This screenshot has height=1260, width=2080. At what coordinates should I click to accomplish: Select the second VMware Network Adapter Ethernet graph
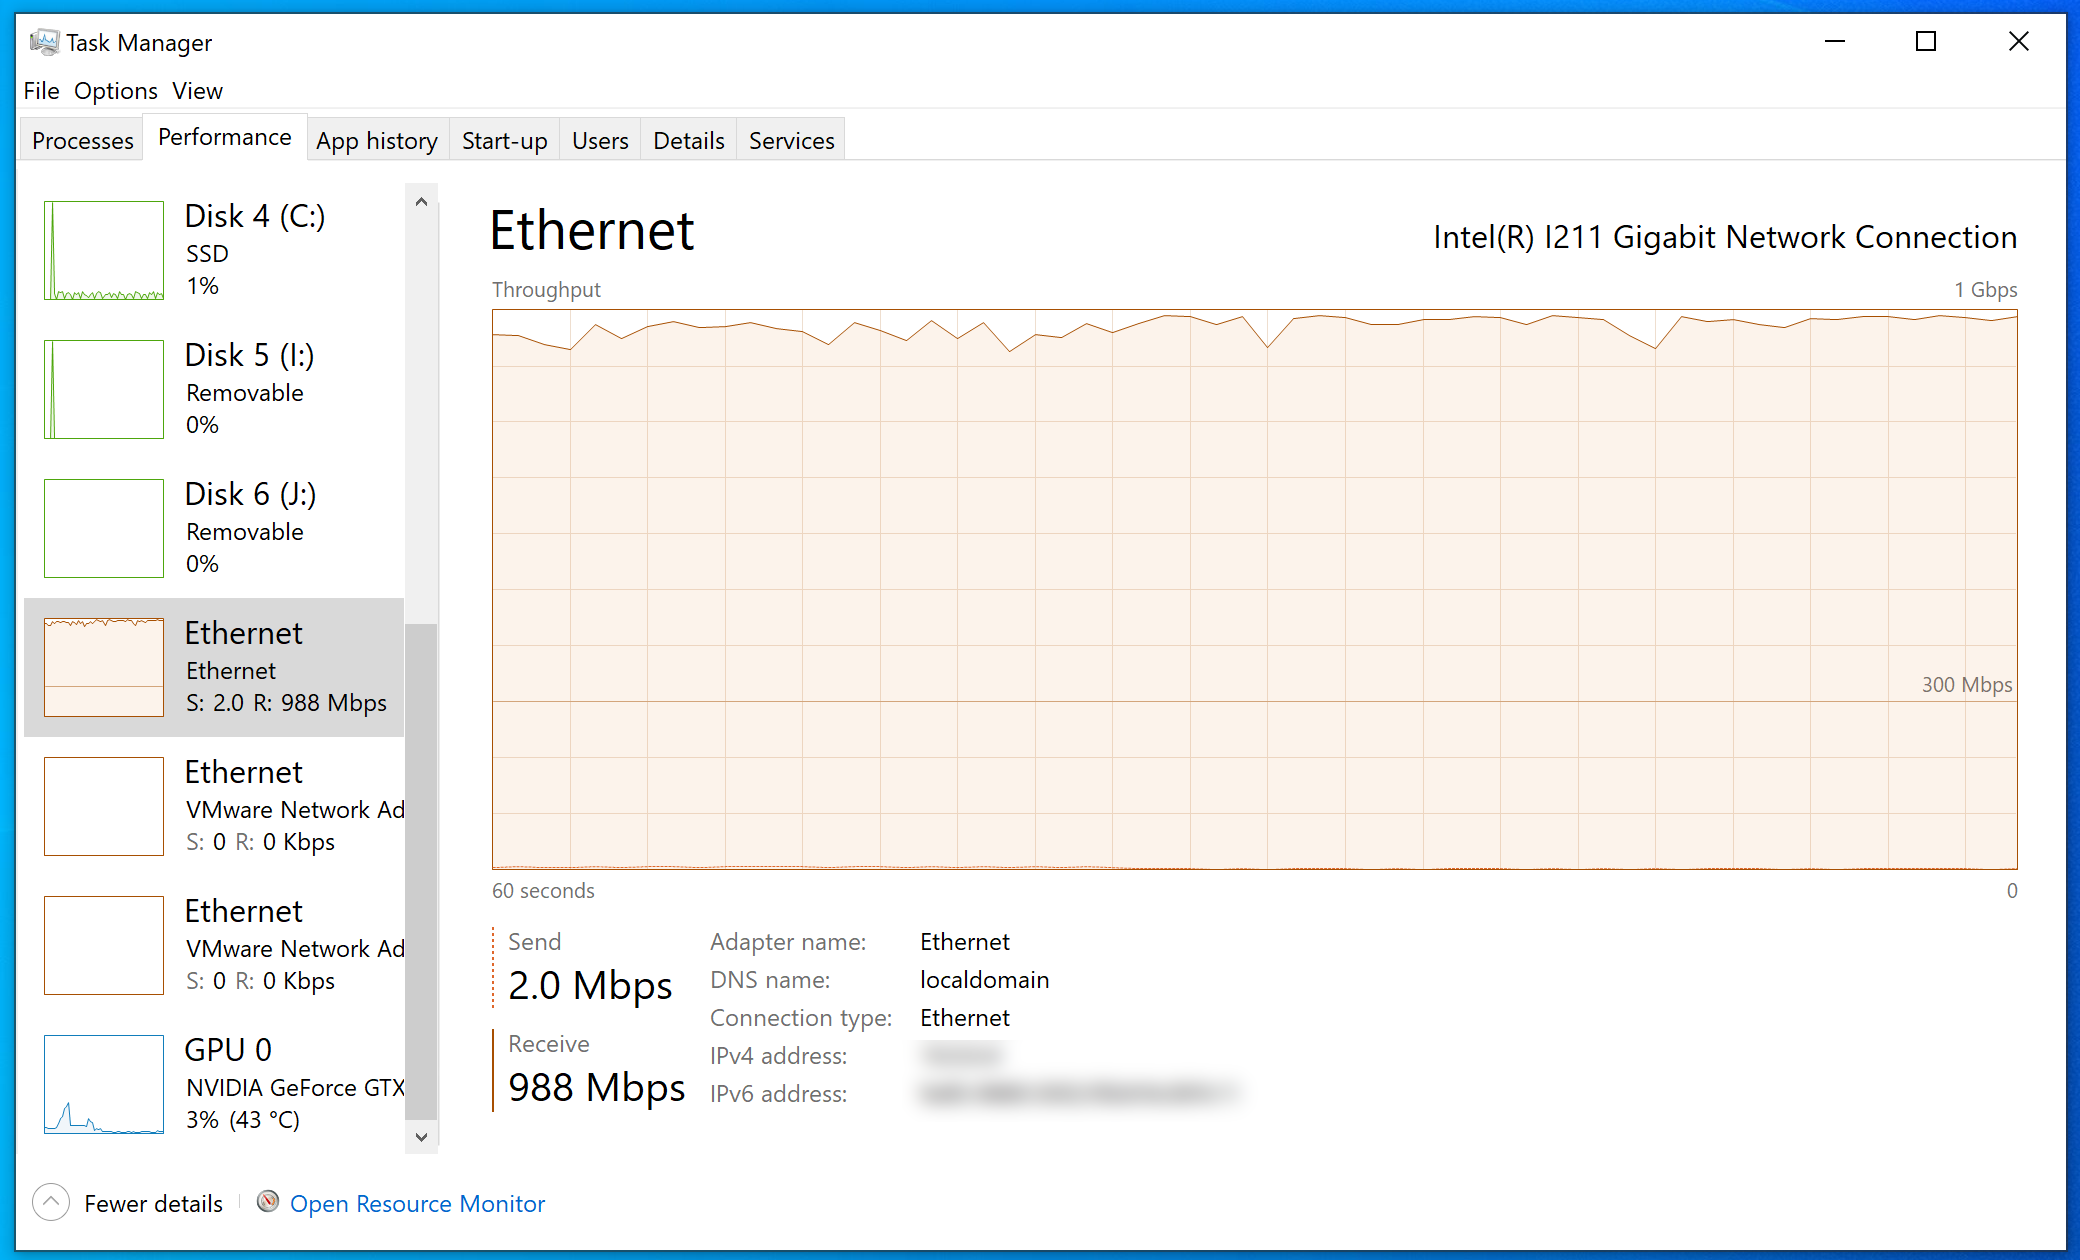(x=102, y=945)
